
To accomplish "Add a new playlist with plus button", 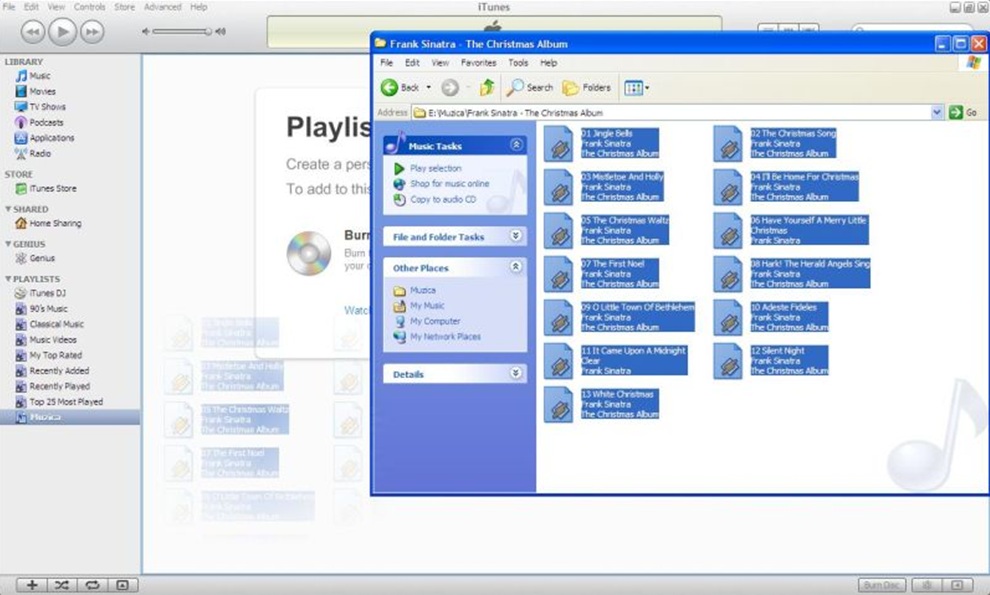I will point(31,585).
